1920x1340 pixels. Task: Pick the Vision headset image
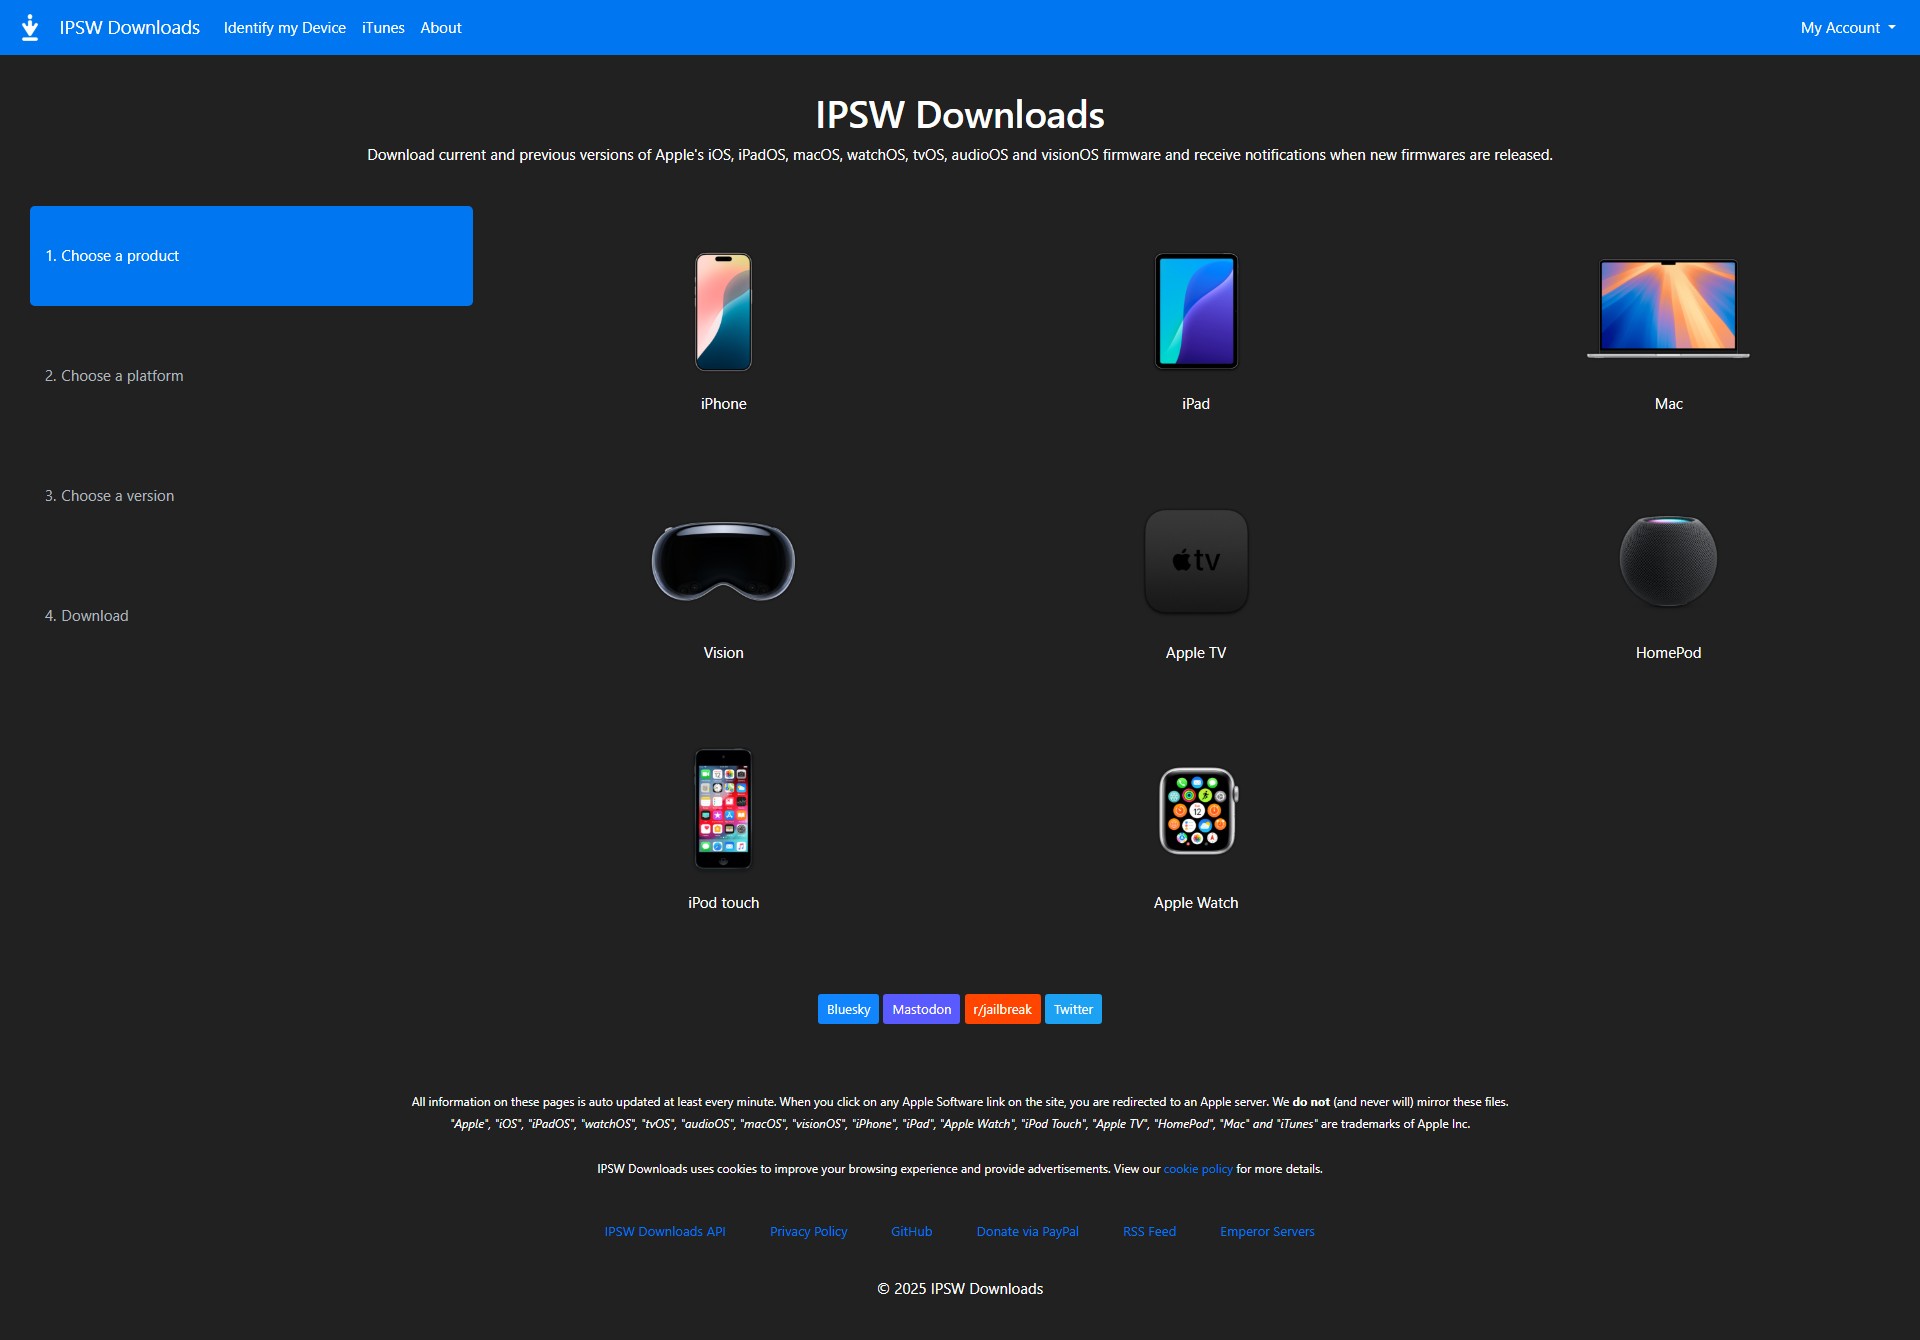[x=723, y=561]
